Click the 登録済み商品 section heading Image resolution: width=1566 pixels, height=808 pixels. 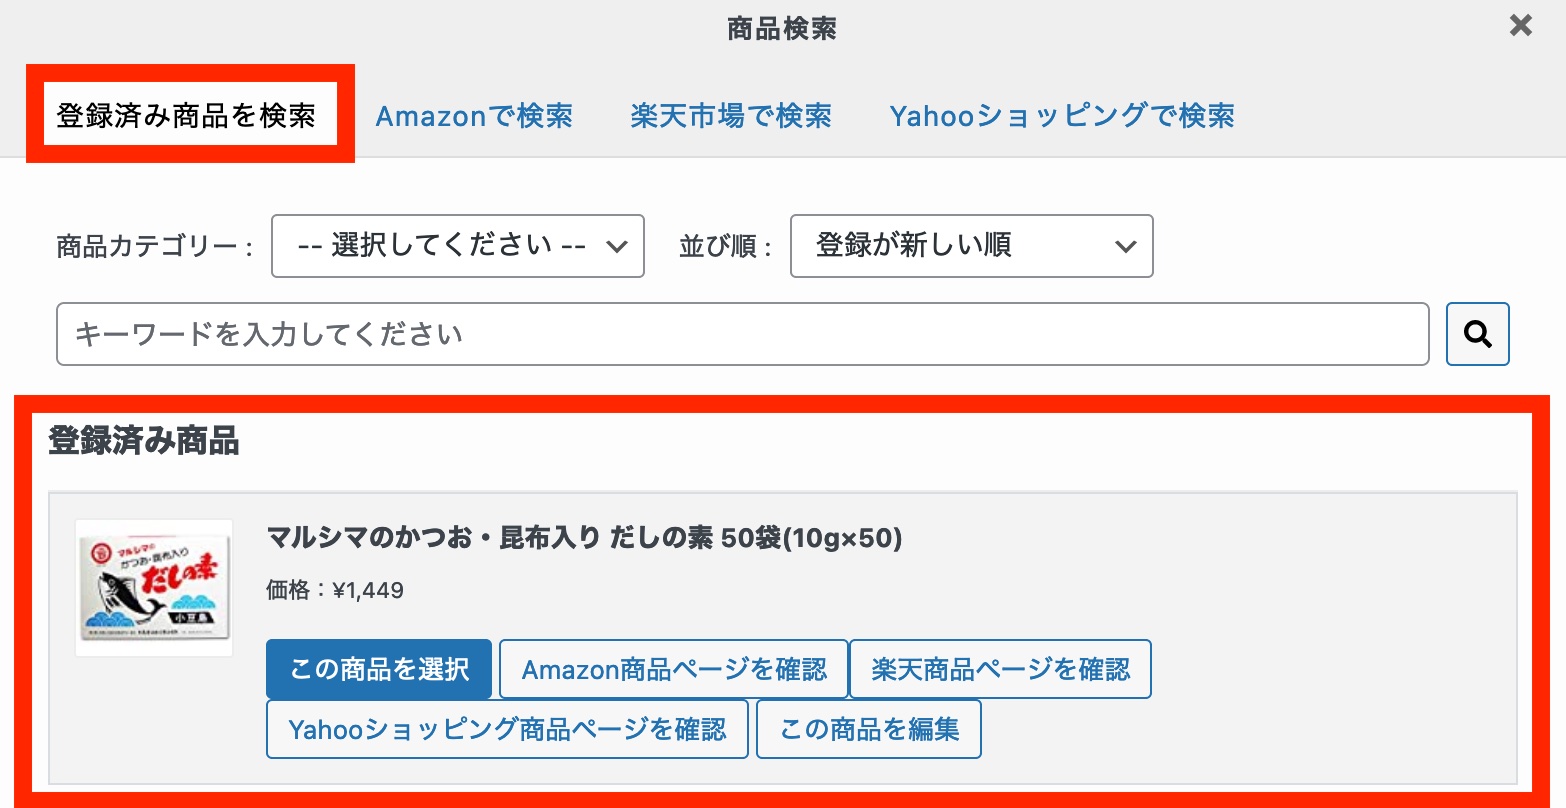pos(144,441)
